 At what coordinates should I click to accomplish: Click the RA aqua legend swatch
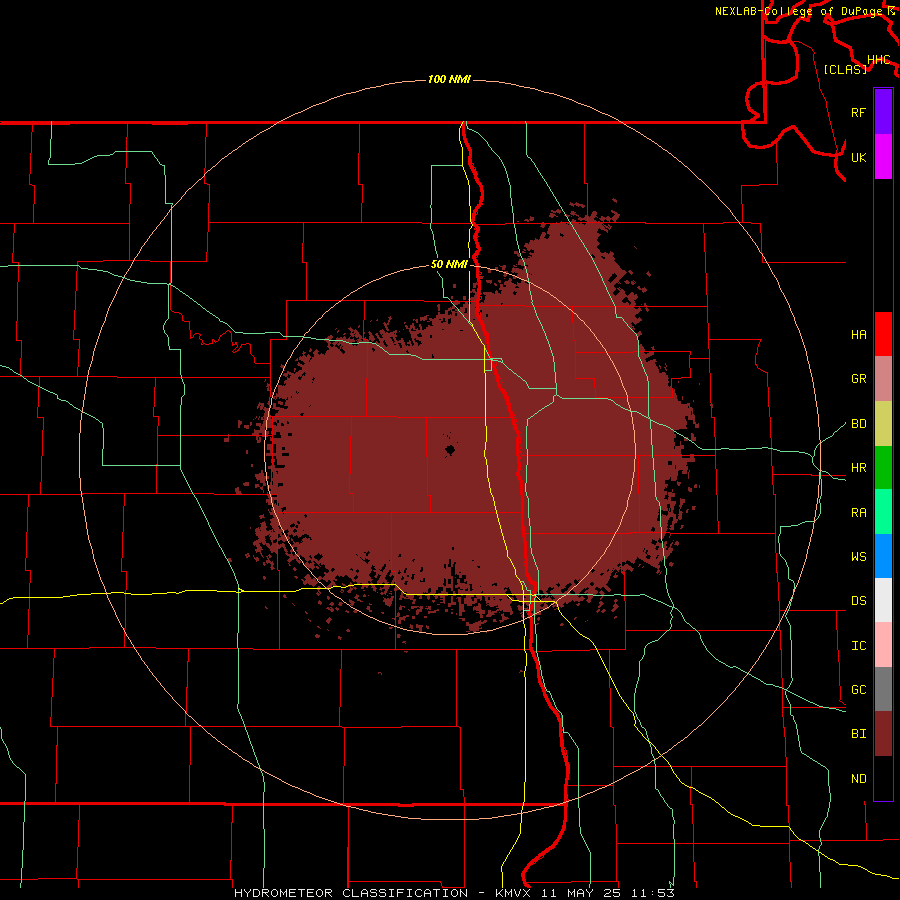point(883,512)
